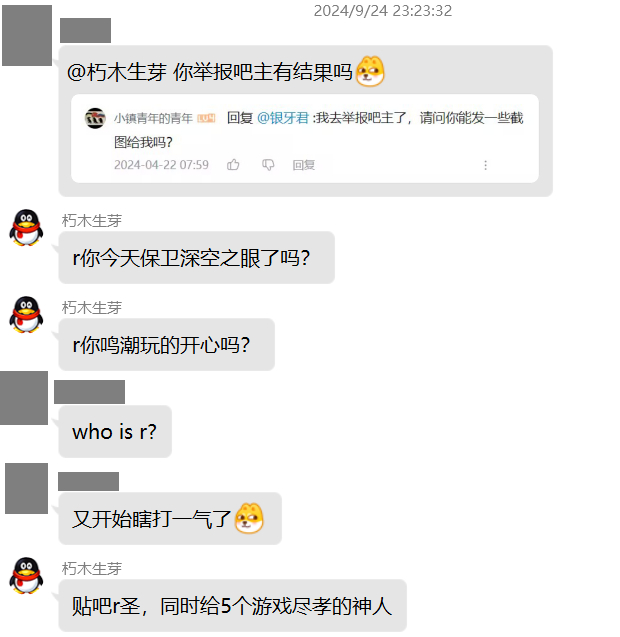Viewport: 620px width, 637px height.
Task: Open the @银牙君 mention link
Action: [283, 118]
